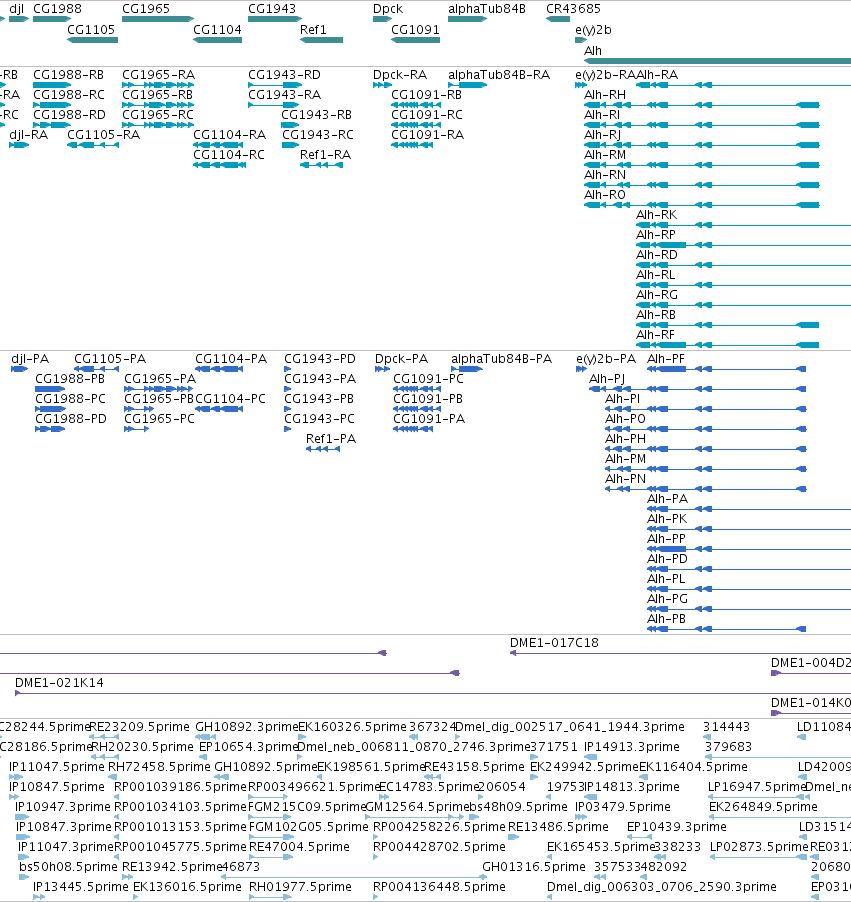Select protein label Alh-PP
Screen dimensions: 851x902
pyautogui.click(x=666, y=539)
